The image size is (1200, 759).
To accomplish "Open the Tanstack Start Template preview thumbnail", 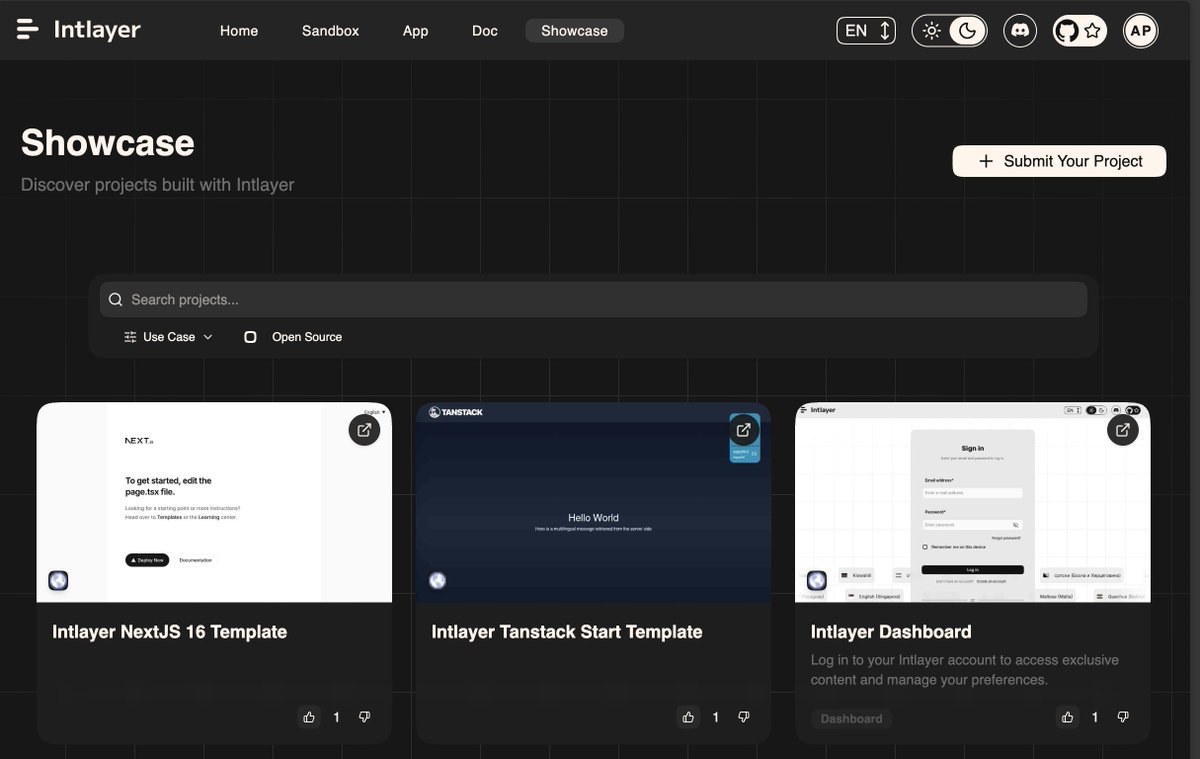I will pyautogui.click(x=593, y=502).
